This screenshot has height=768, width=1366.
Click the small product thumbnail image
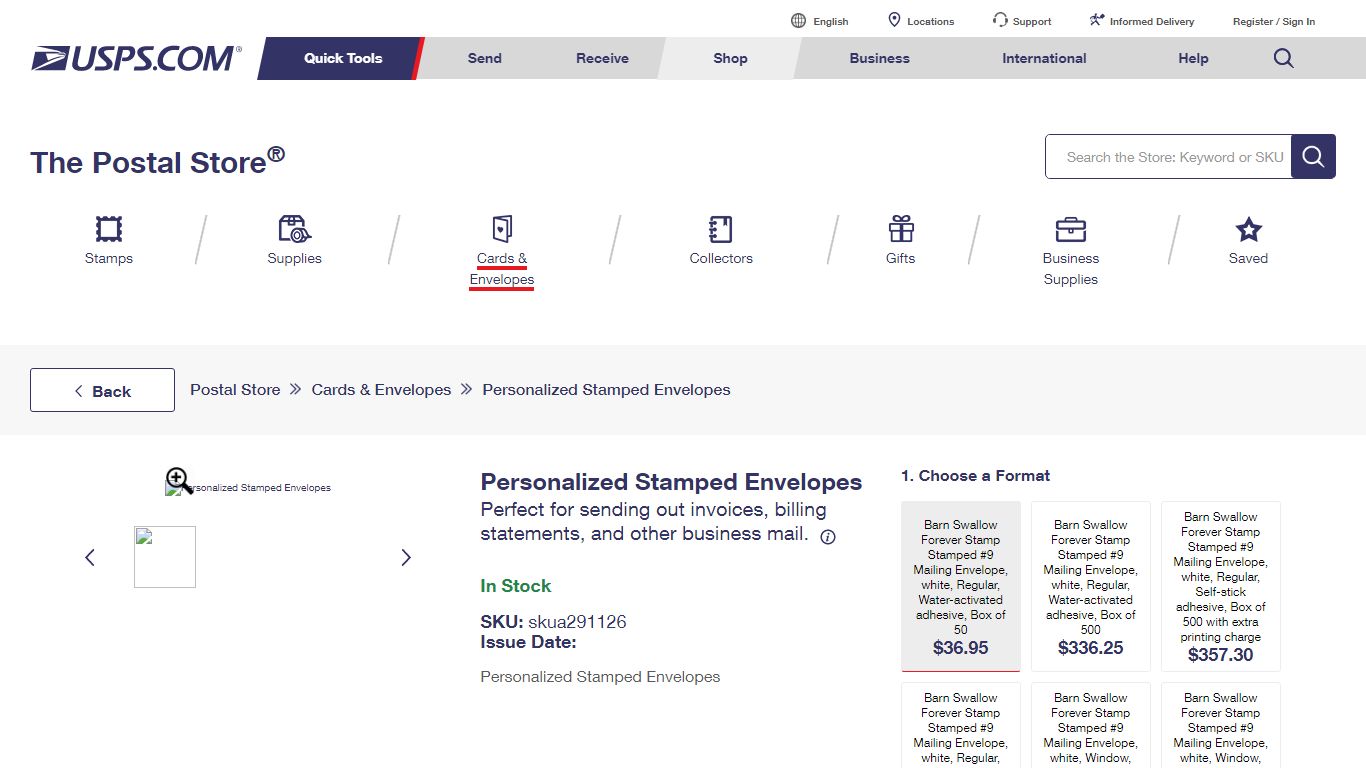165,557
